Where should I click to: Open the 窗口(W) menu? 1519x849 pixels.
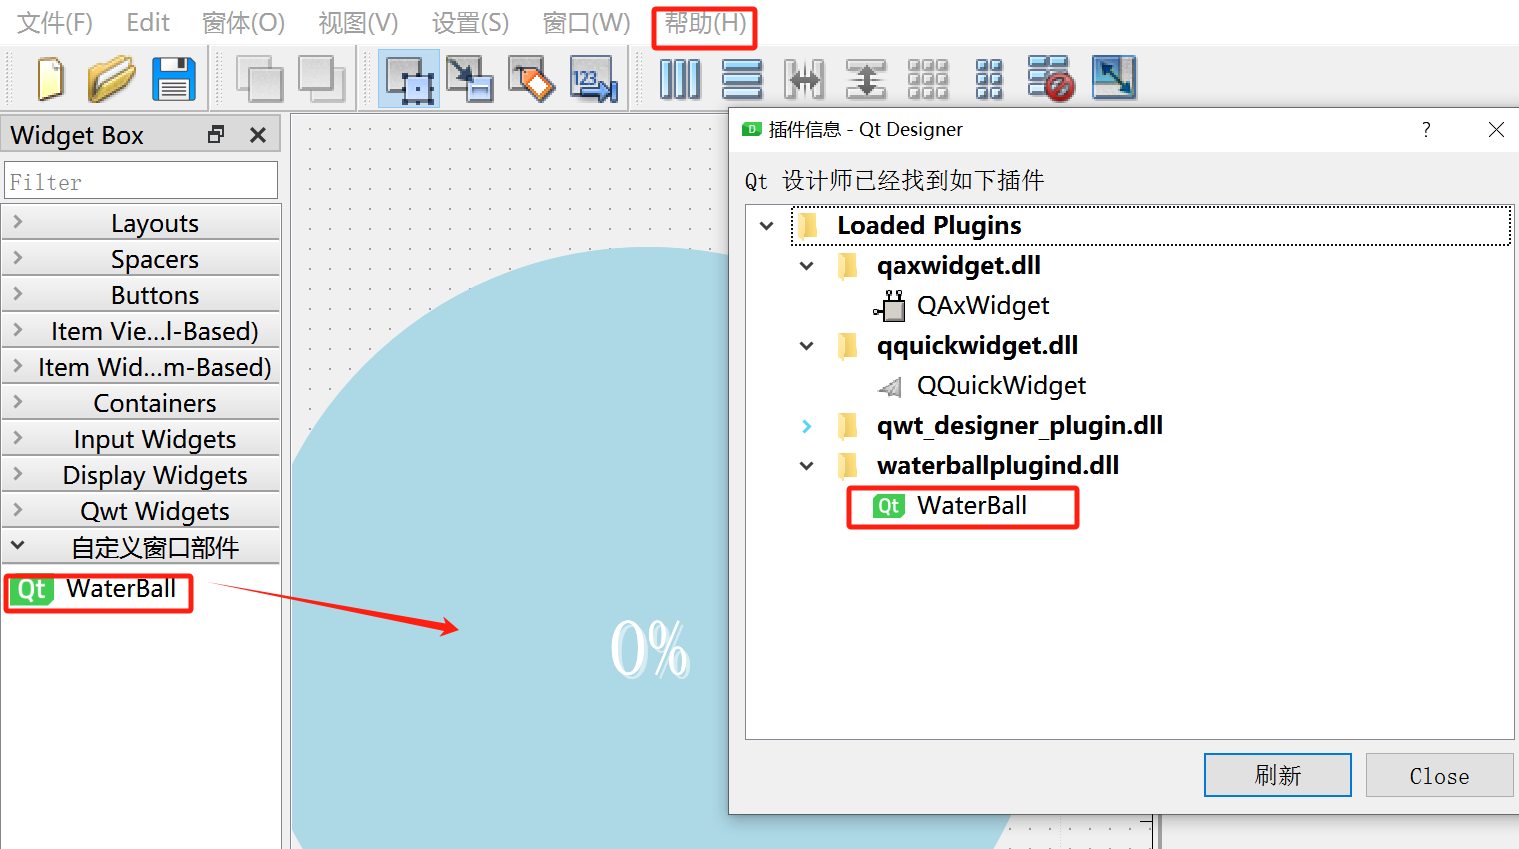586,22
